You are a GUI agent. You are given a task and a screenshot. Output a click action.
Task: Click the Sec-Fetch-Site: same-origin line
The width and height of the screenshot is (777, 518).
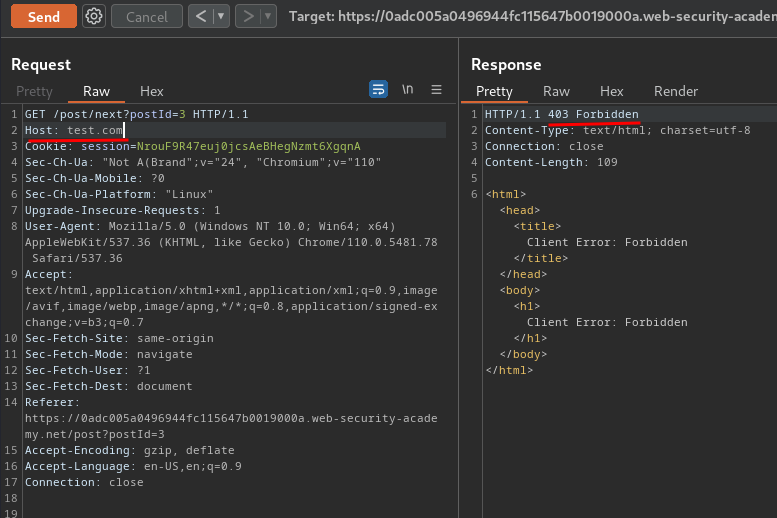click(x=119, y=338)
